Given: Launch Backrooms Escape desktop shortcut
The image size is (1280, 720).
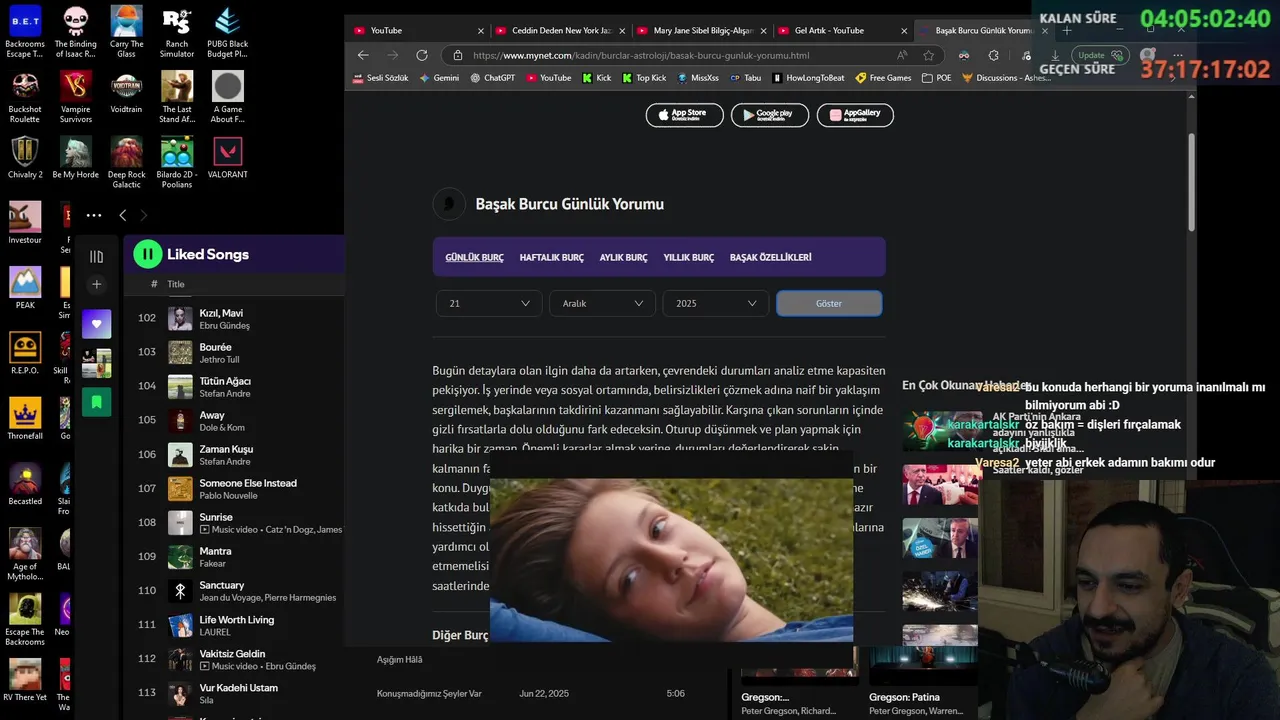Looking at the screenshot, I should (x=25, y=32).
